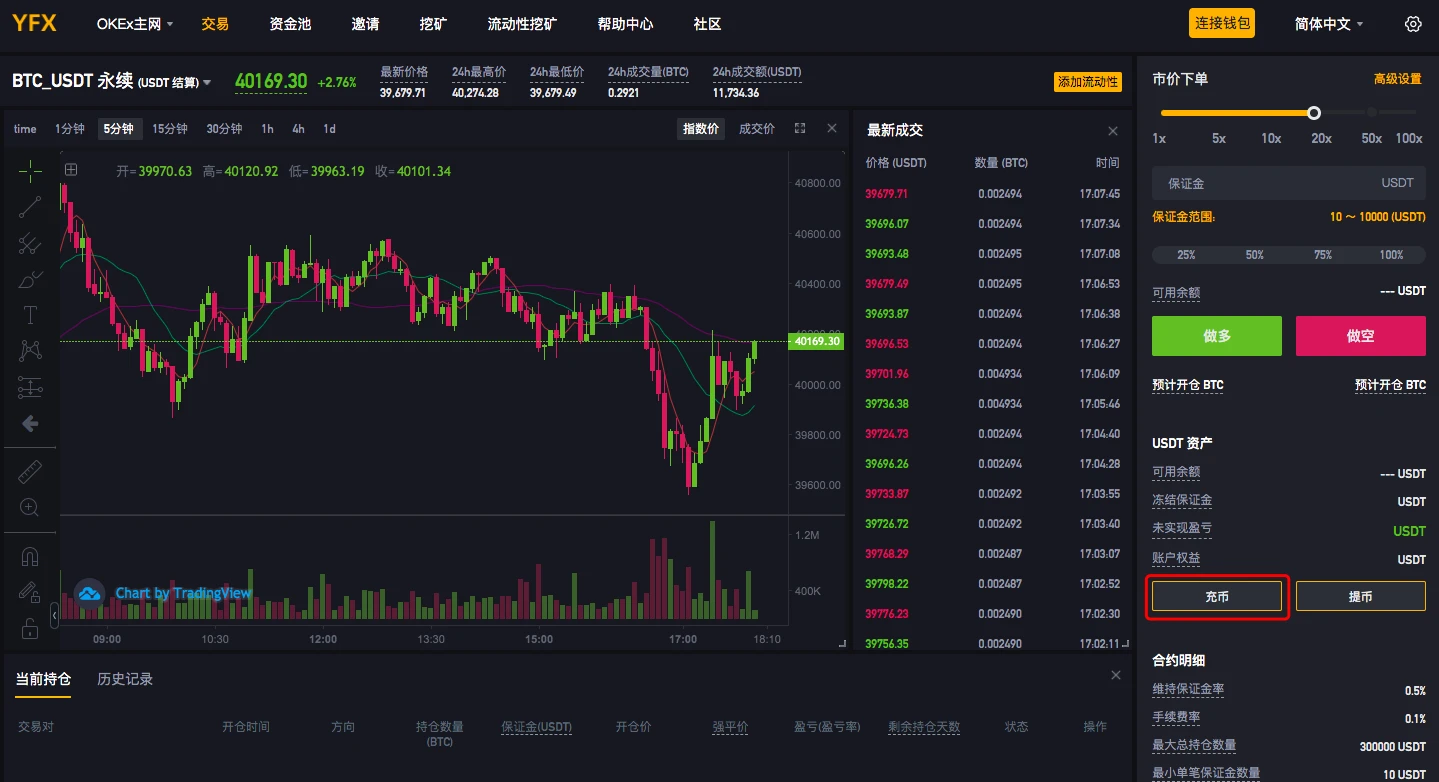
Task: Select the 1h chart interval
Action: click(x=267, y=129)
